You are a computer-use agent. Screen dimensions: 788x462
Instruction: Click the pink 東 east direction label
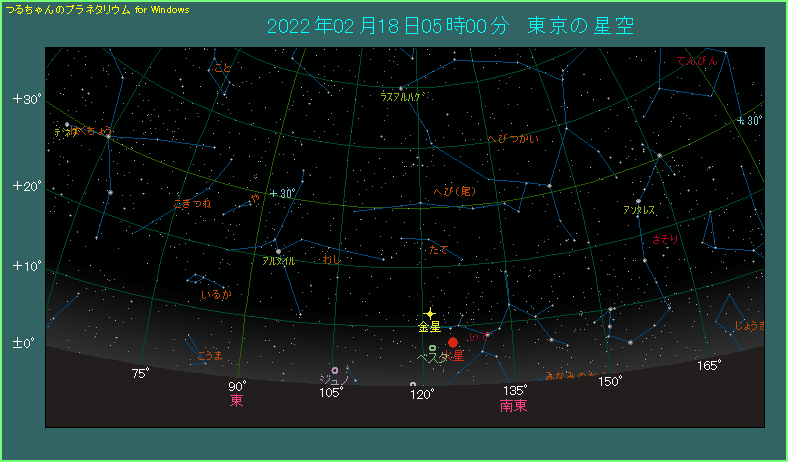(237, 402)
